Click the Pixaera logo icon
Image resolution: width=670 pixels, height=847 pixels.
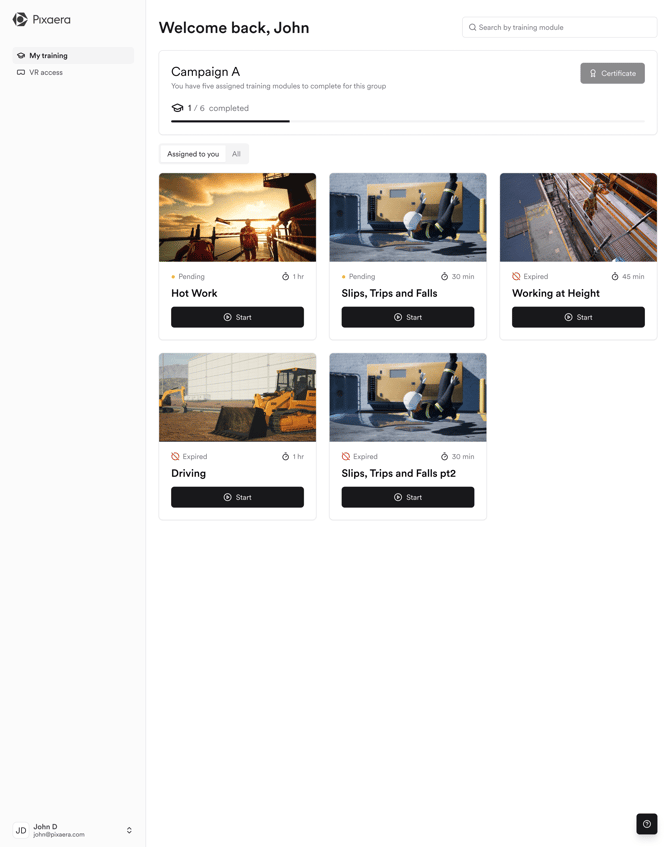pyautogui.click(x=20, y=19)
